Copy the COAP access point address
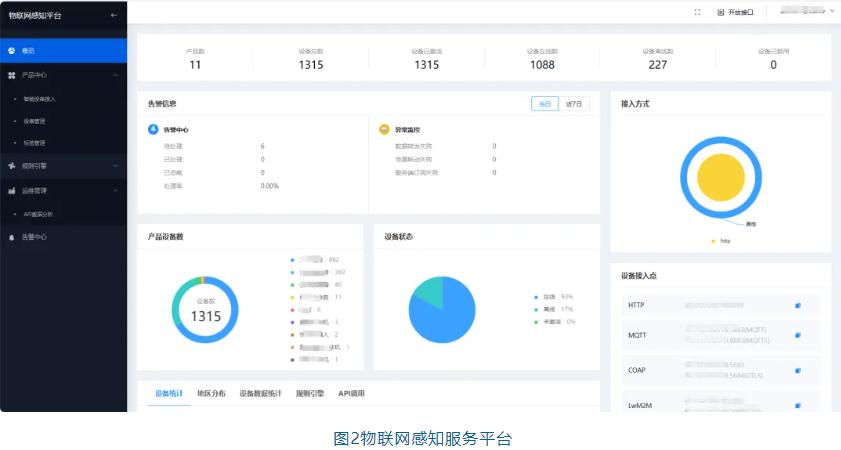 coord(798,370)
